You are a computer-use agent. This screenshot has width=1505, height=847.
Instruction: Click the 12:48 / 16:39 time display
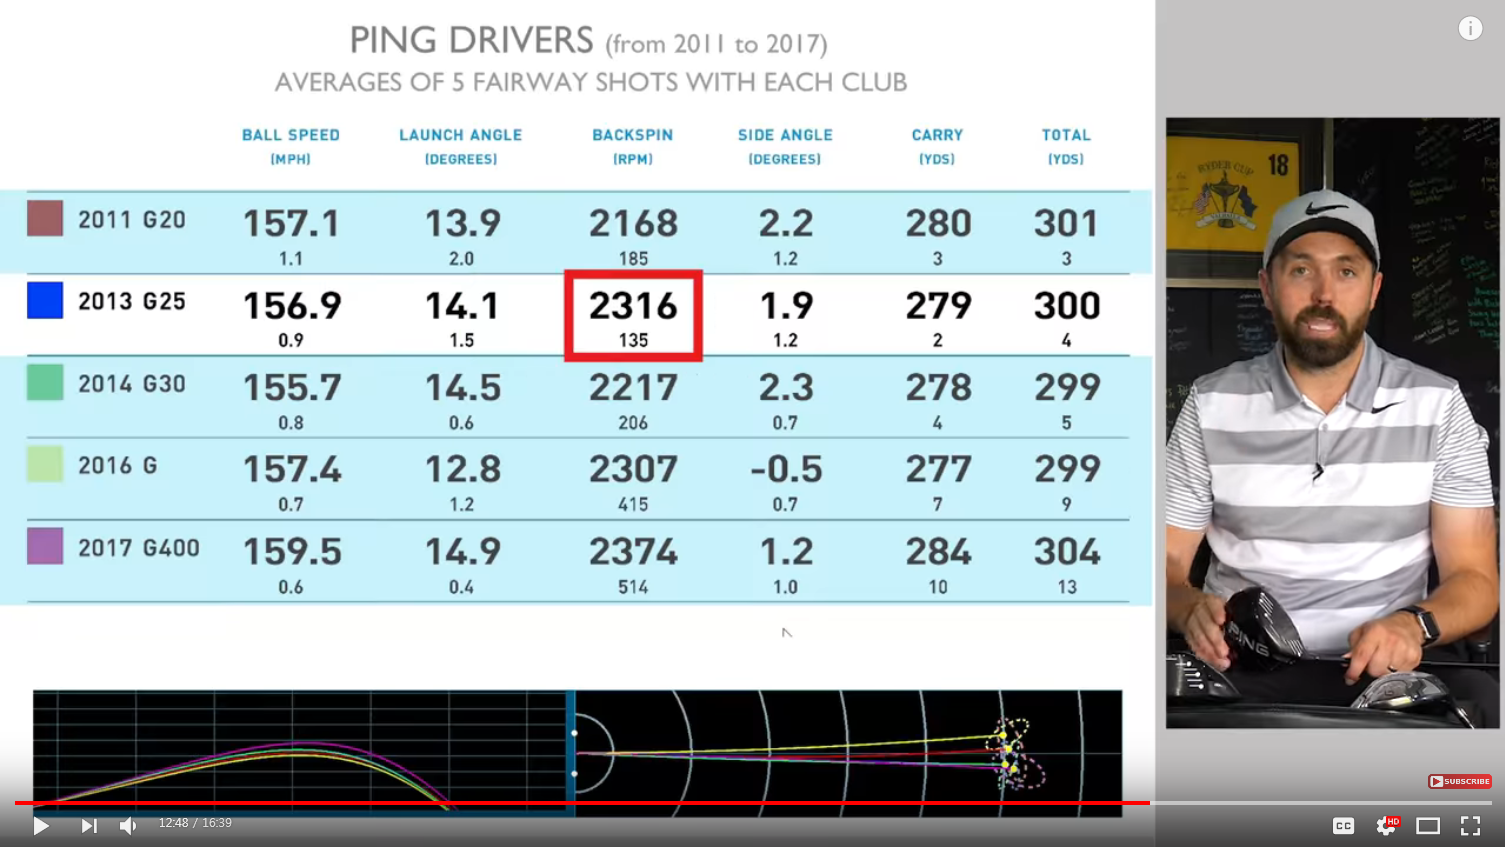pos(195,823)
